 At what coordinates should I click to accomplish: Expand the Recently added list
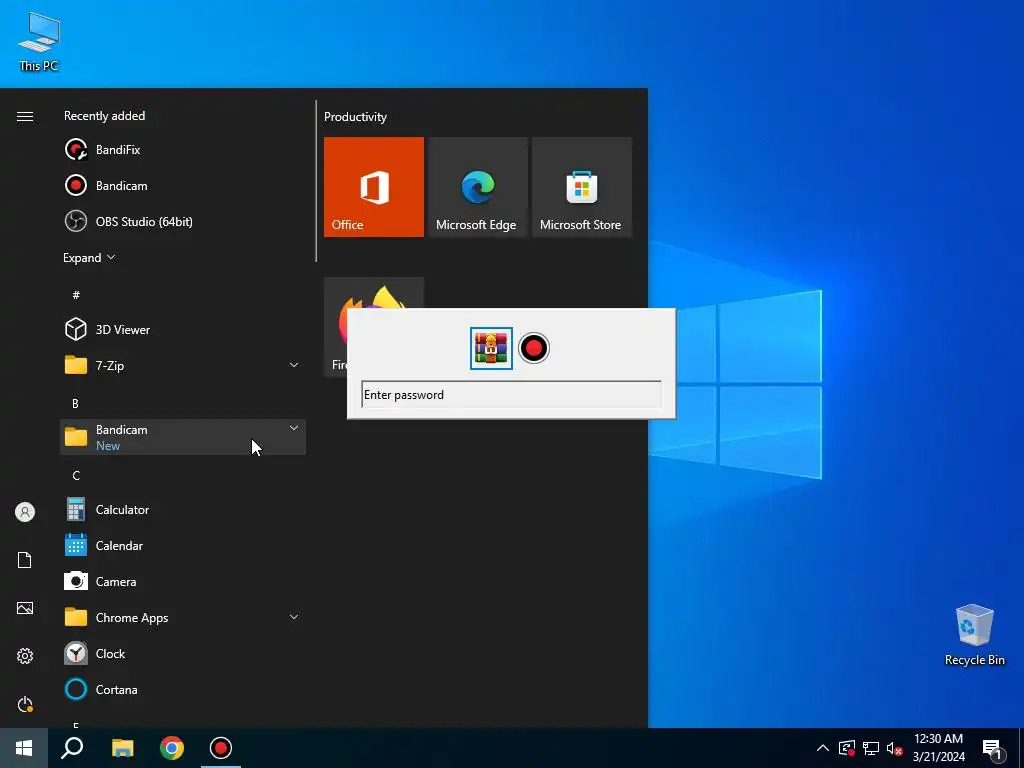coord(89,257)
